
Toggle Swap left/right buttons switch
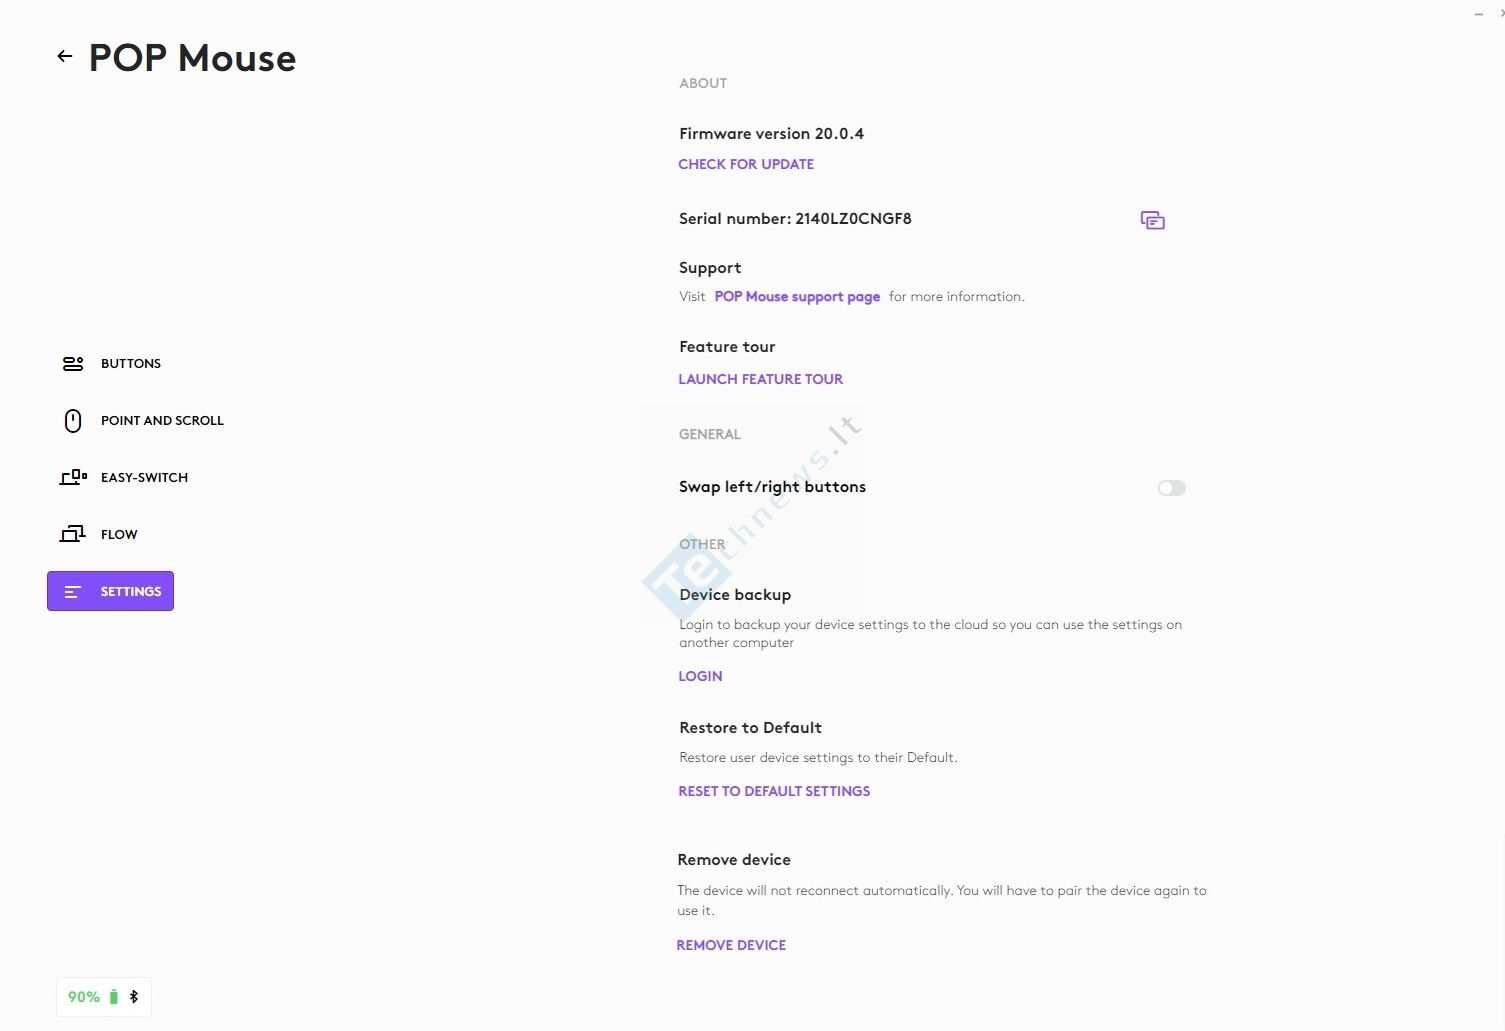(x=1172, y=488)
